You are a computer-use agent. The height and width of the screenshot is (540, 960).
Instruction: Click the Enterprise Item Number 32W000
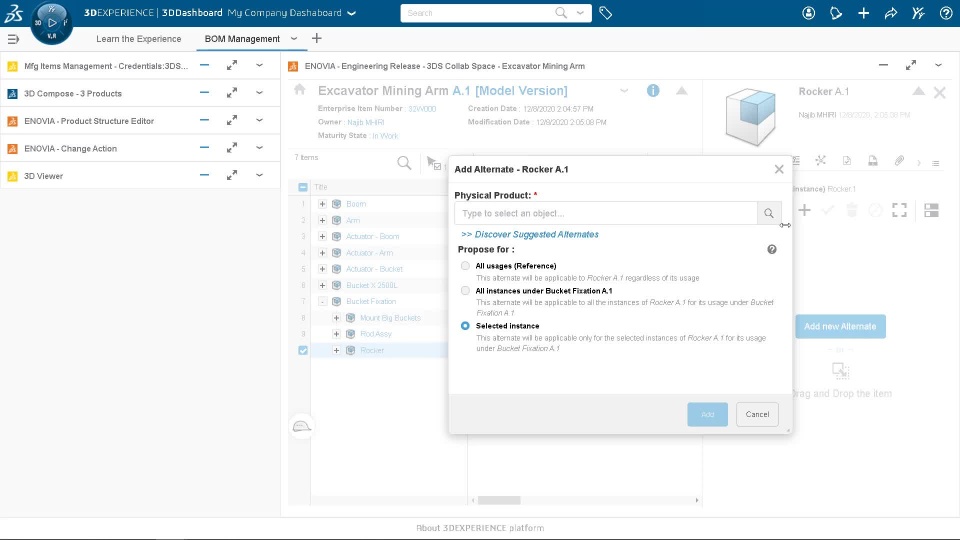(x=422, y=109)
